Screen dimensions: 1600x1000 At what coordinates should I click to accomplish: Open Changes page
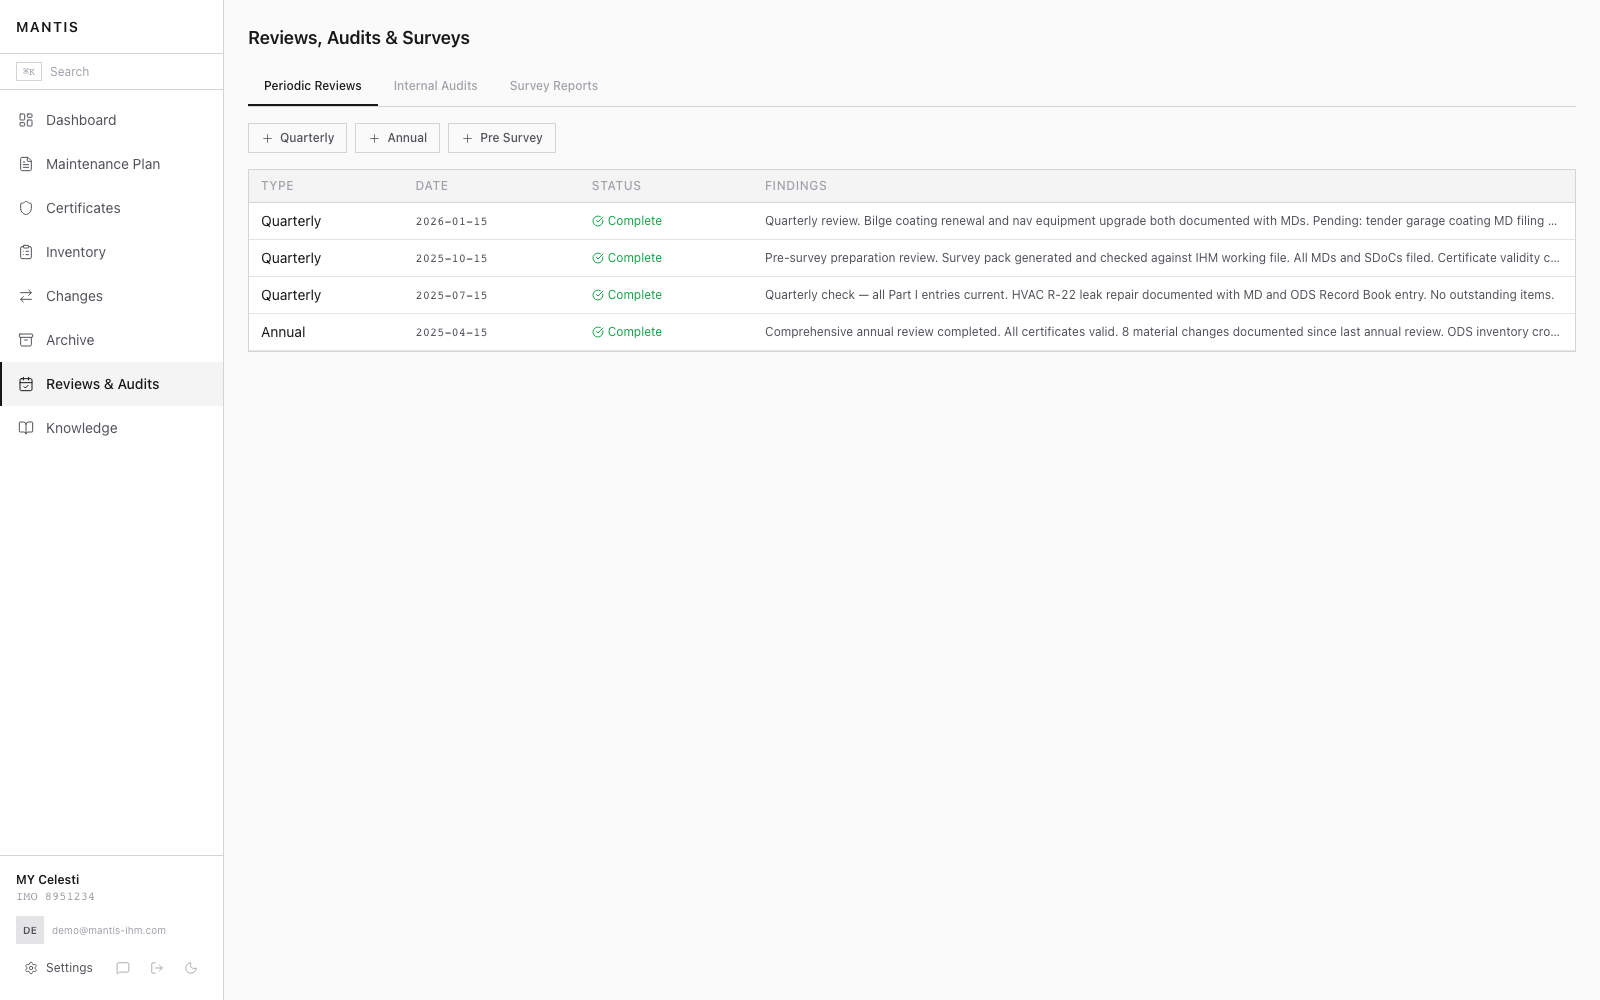[x=111, y=296]
